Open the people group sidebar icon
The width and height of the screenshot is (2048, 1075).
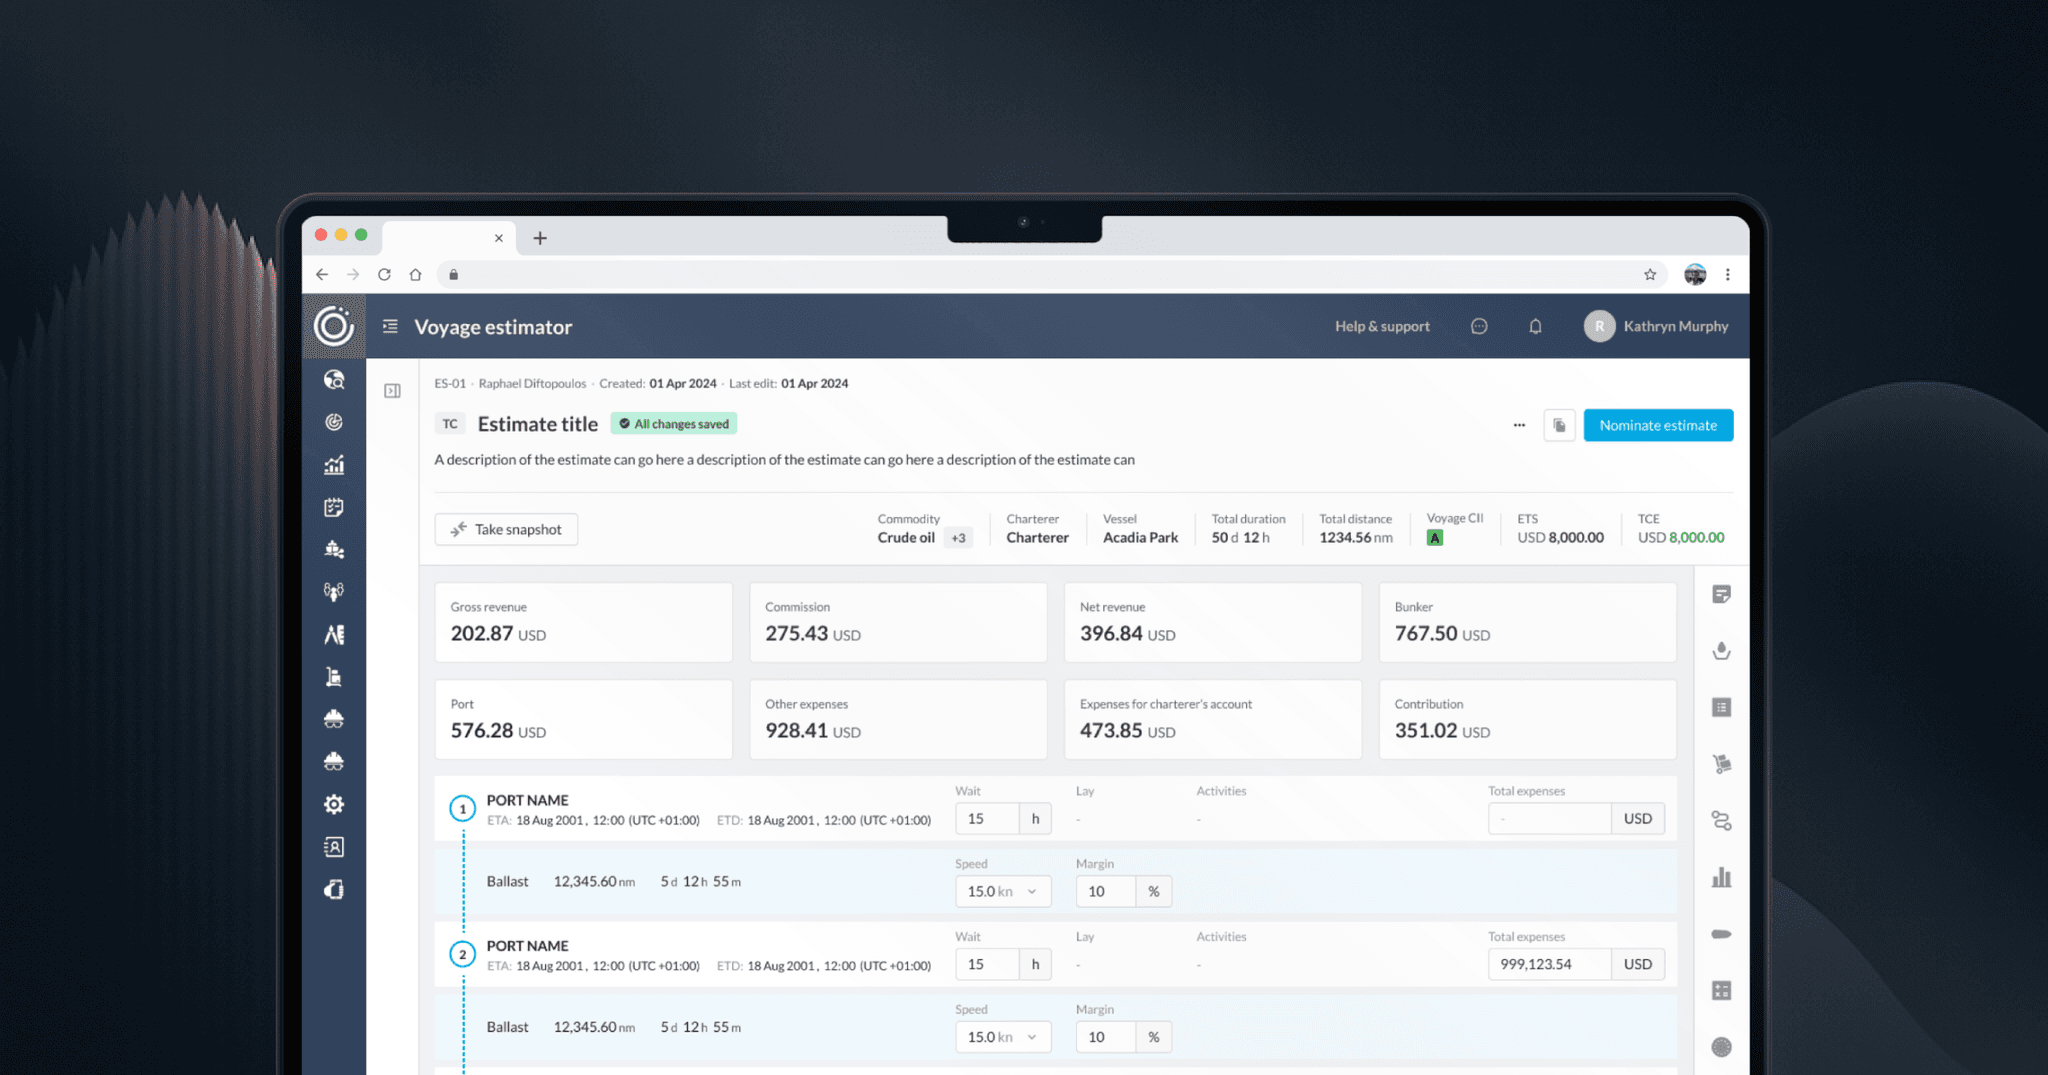(334, 592)
